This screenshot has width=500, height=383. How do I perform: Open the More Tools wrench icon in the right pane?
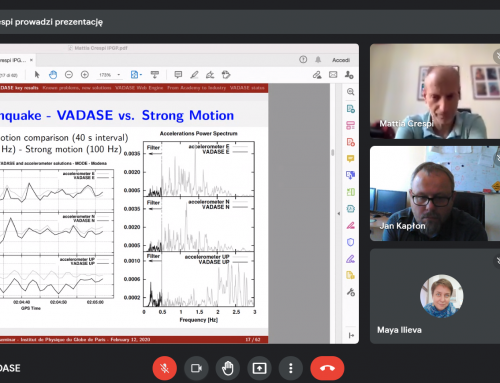click(x=351, y=292)
